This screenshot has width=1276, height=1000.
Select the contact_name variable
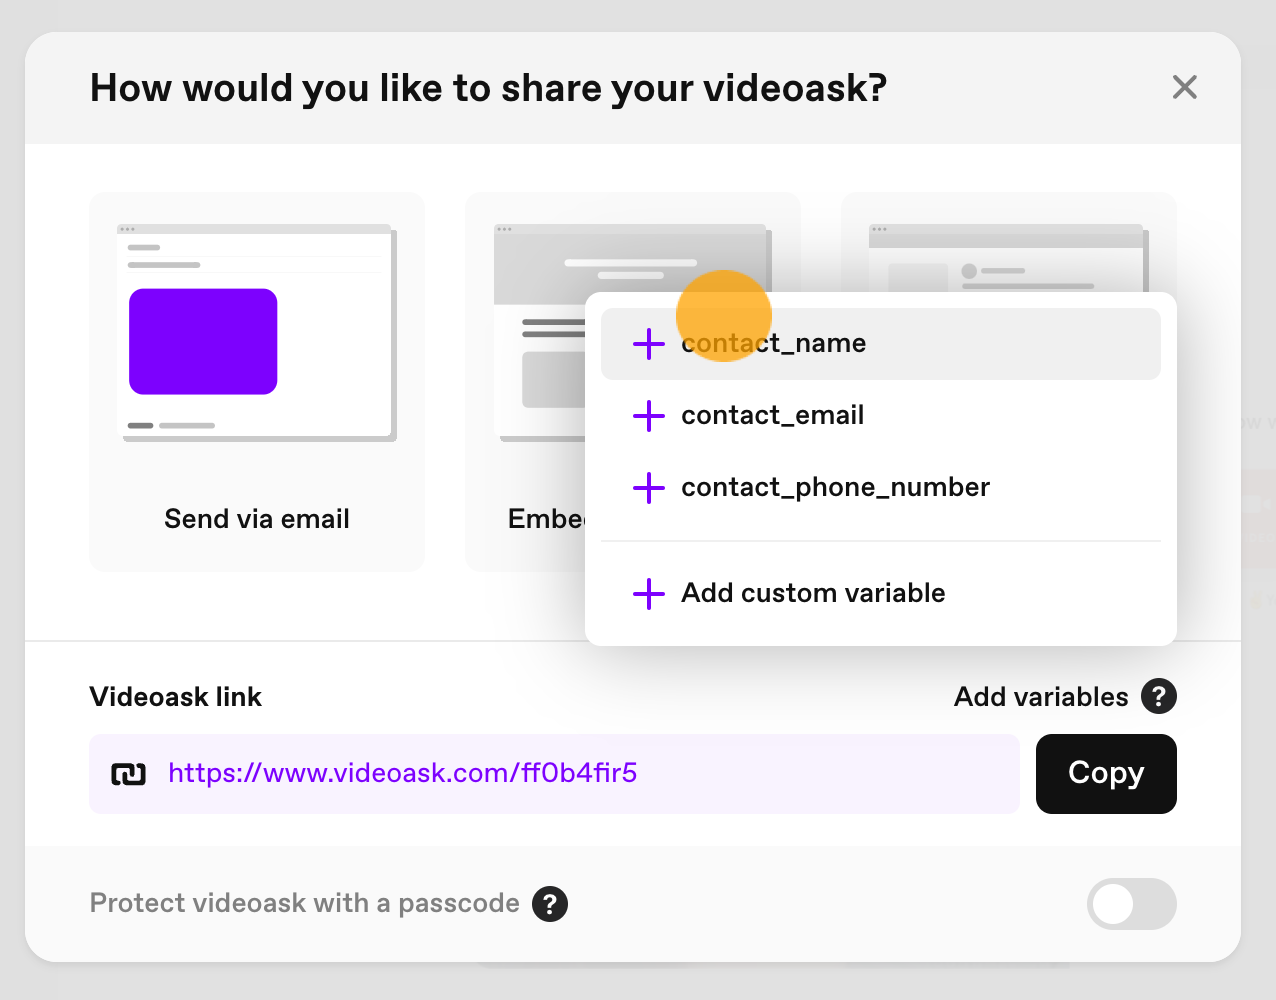[880, 343]
